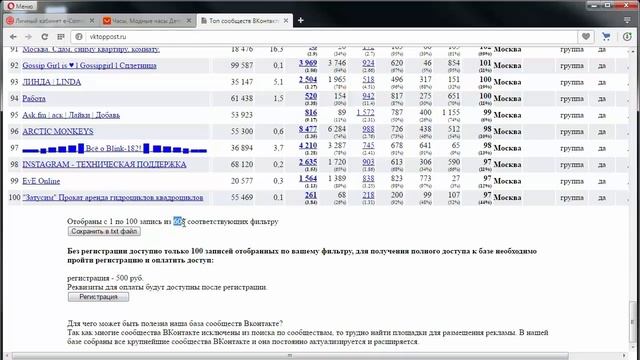Open ARCTIC MONKEYS community link
Screen dimensions: 640x360
pos(58,131)
